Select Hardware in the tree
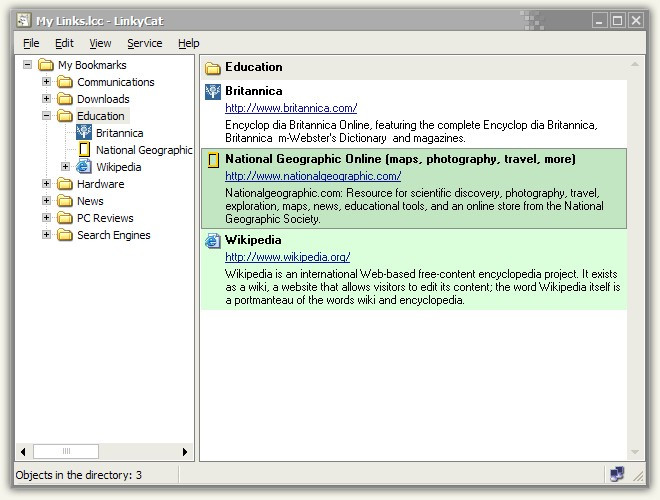Viewport: 660px width, 500px height. coord(101,184)
